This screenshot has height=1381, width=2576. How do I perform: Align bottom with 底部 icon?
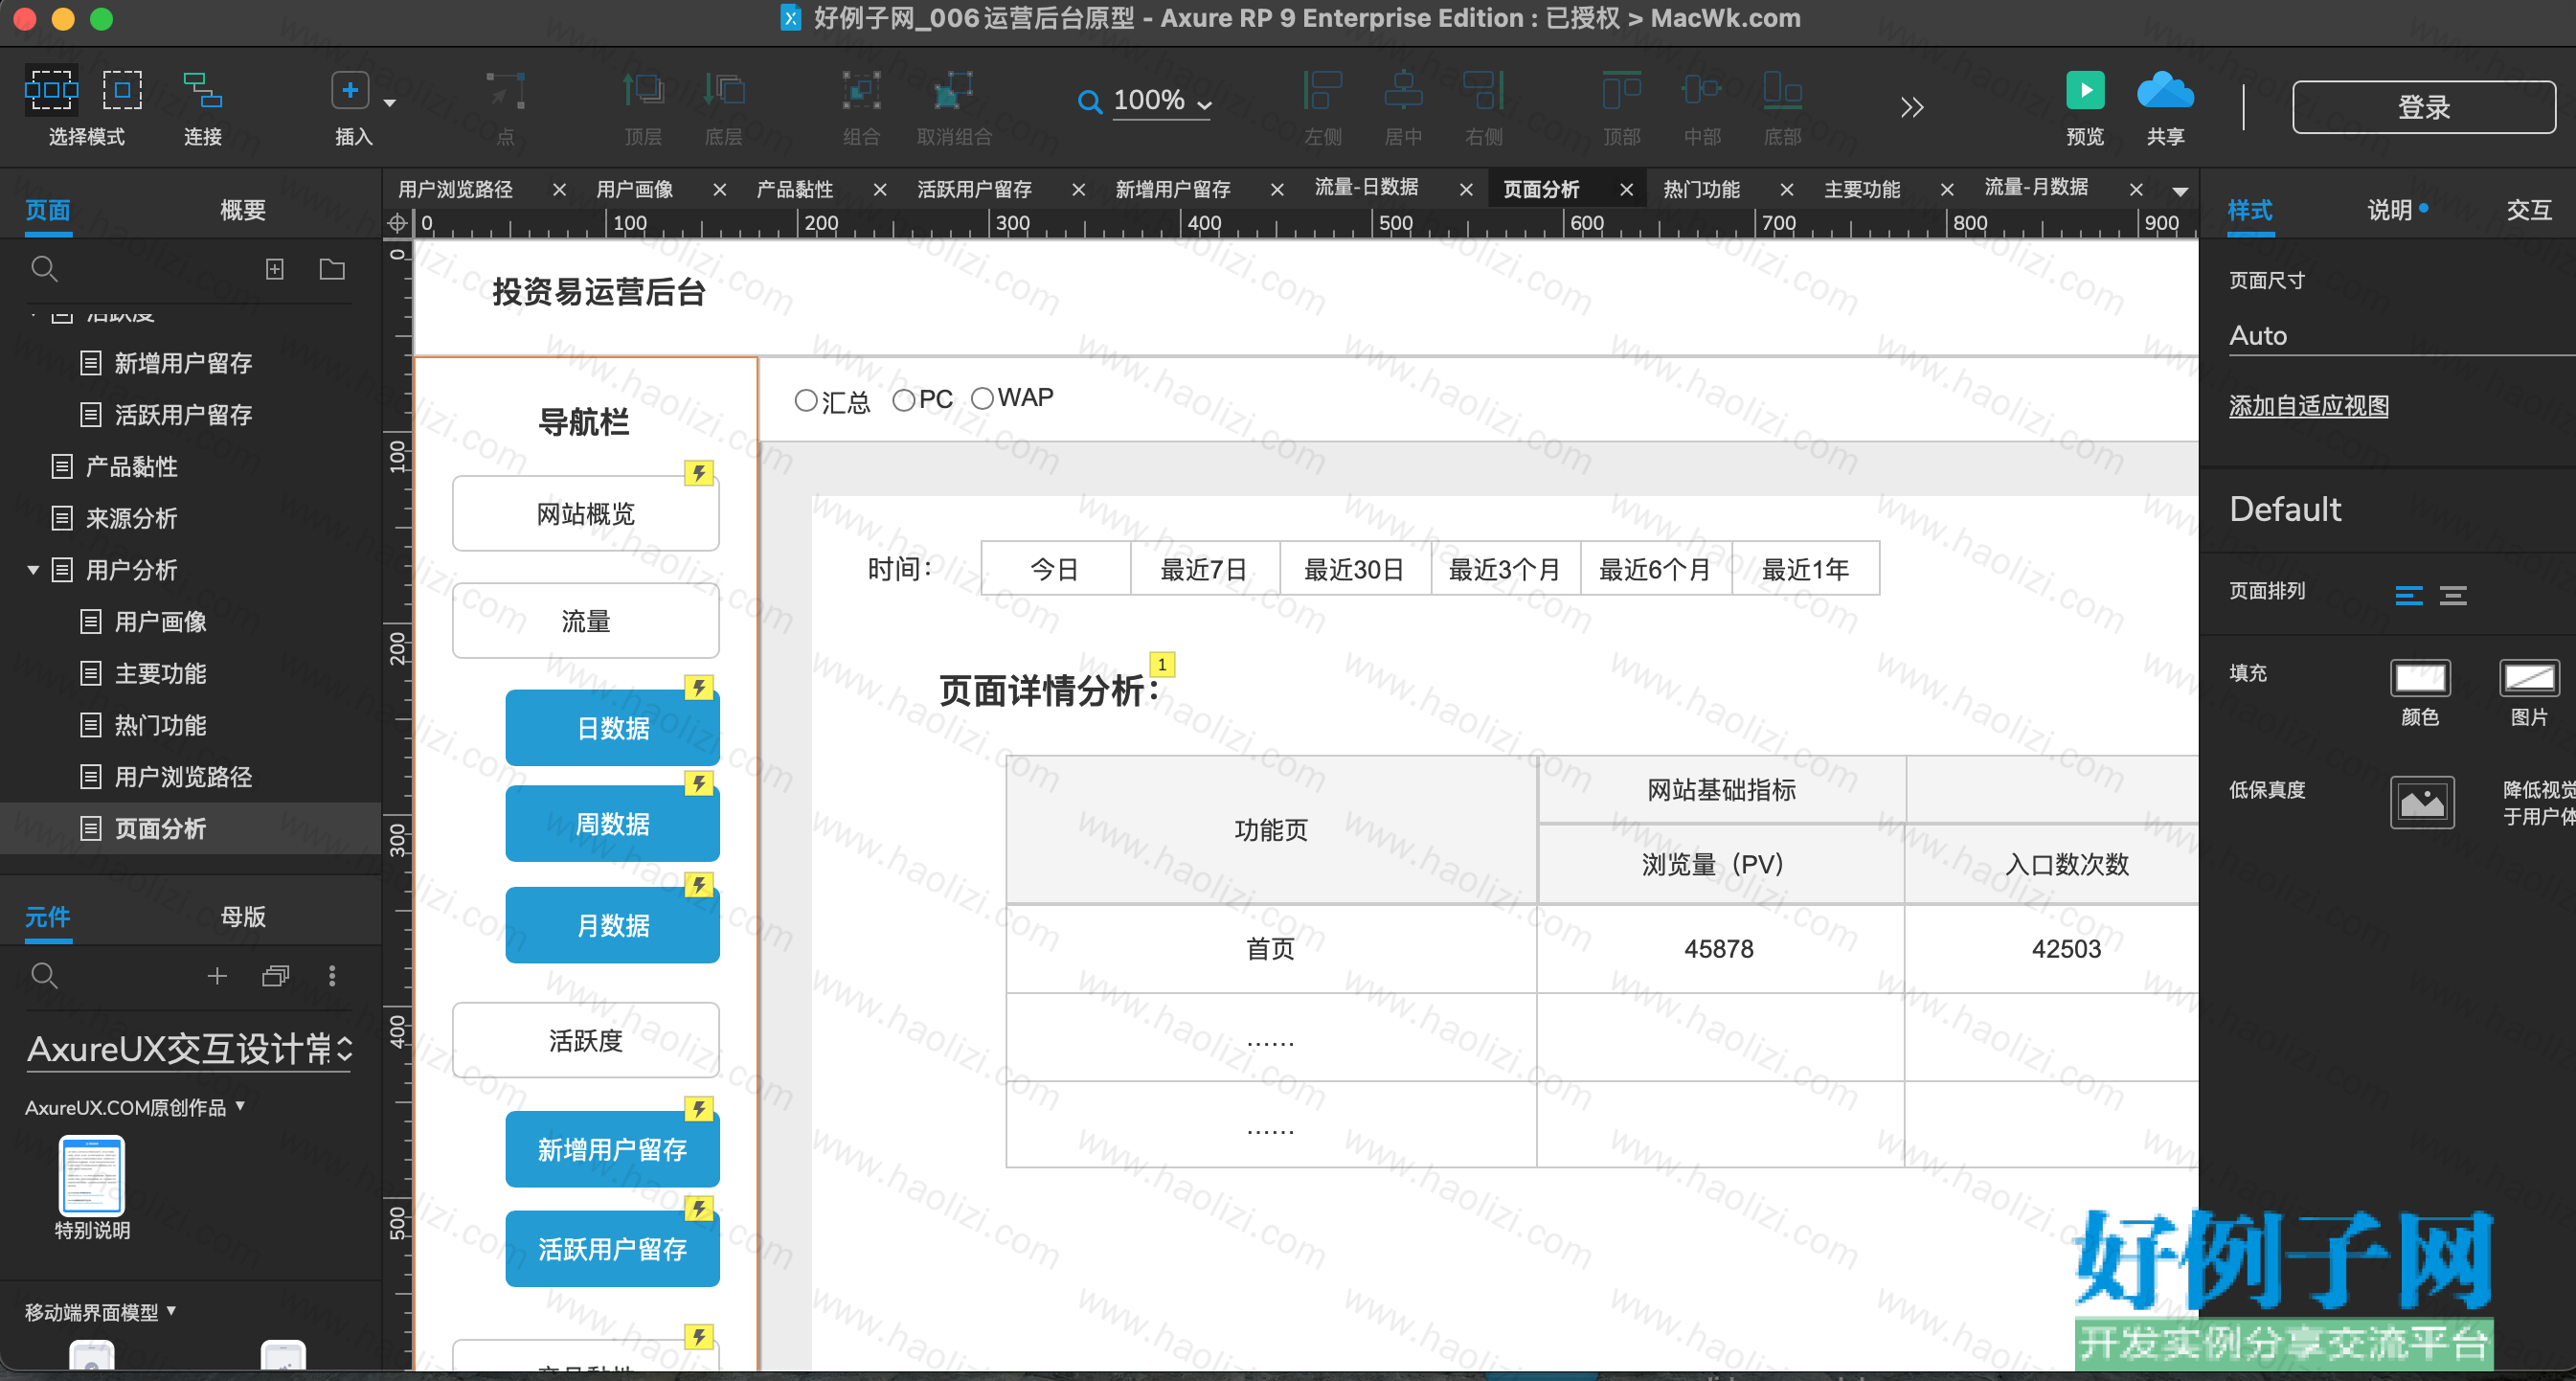point(1782,91)
